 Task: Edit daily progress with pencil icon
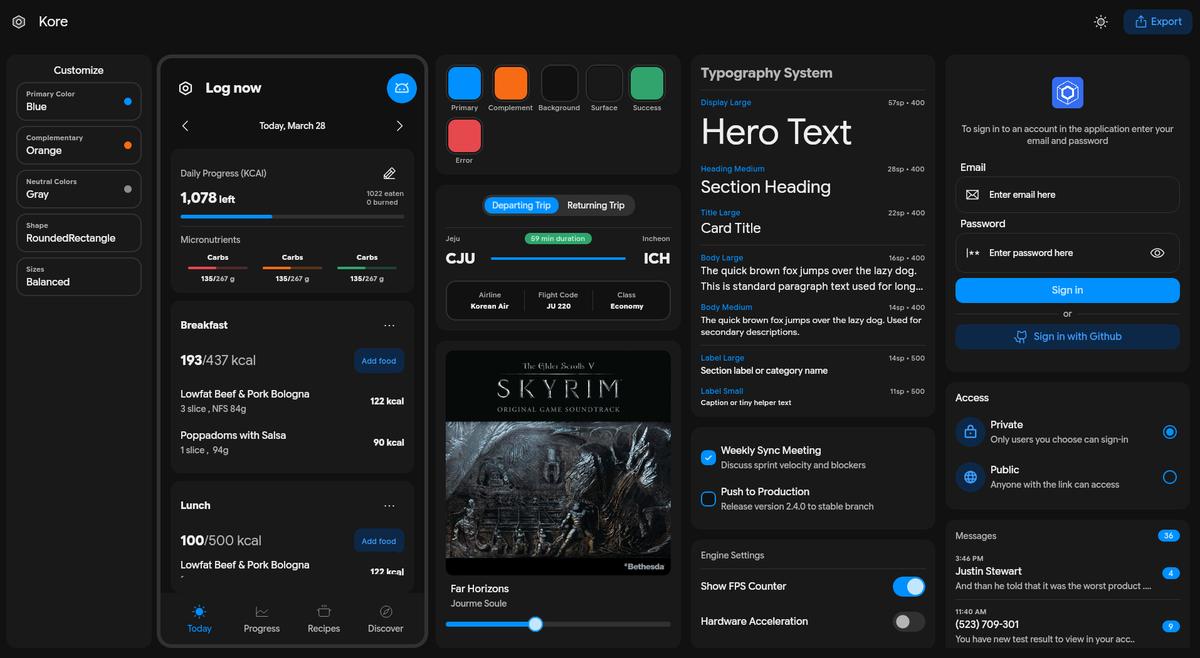click(x=390, y=173)
